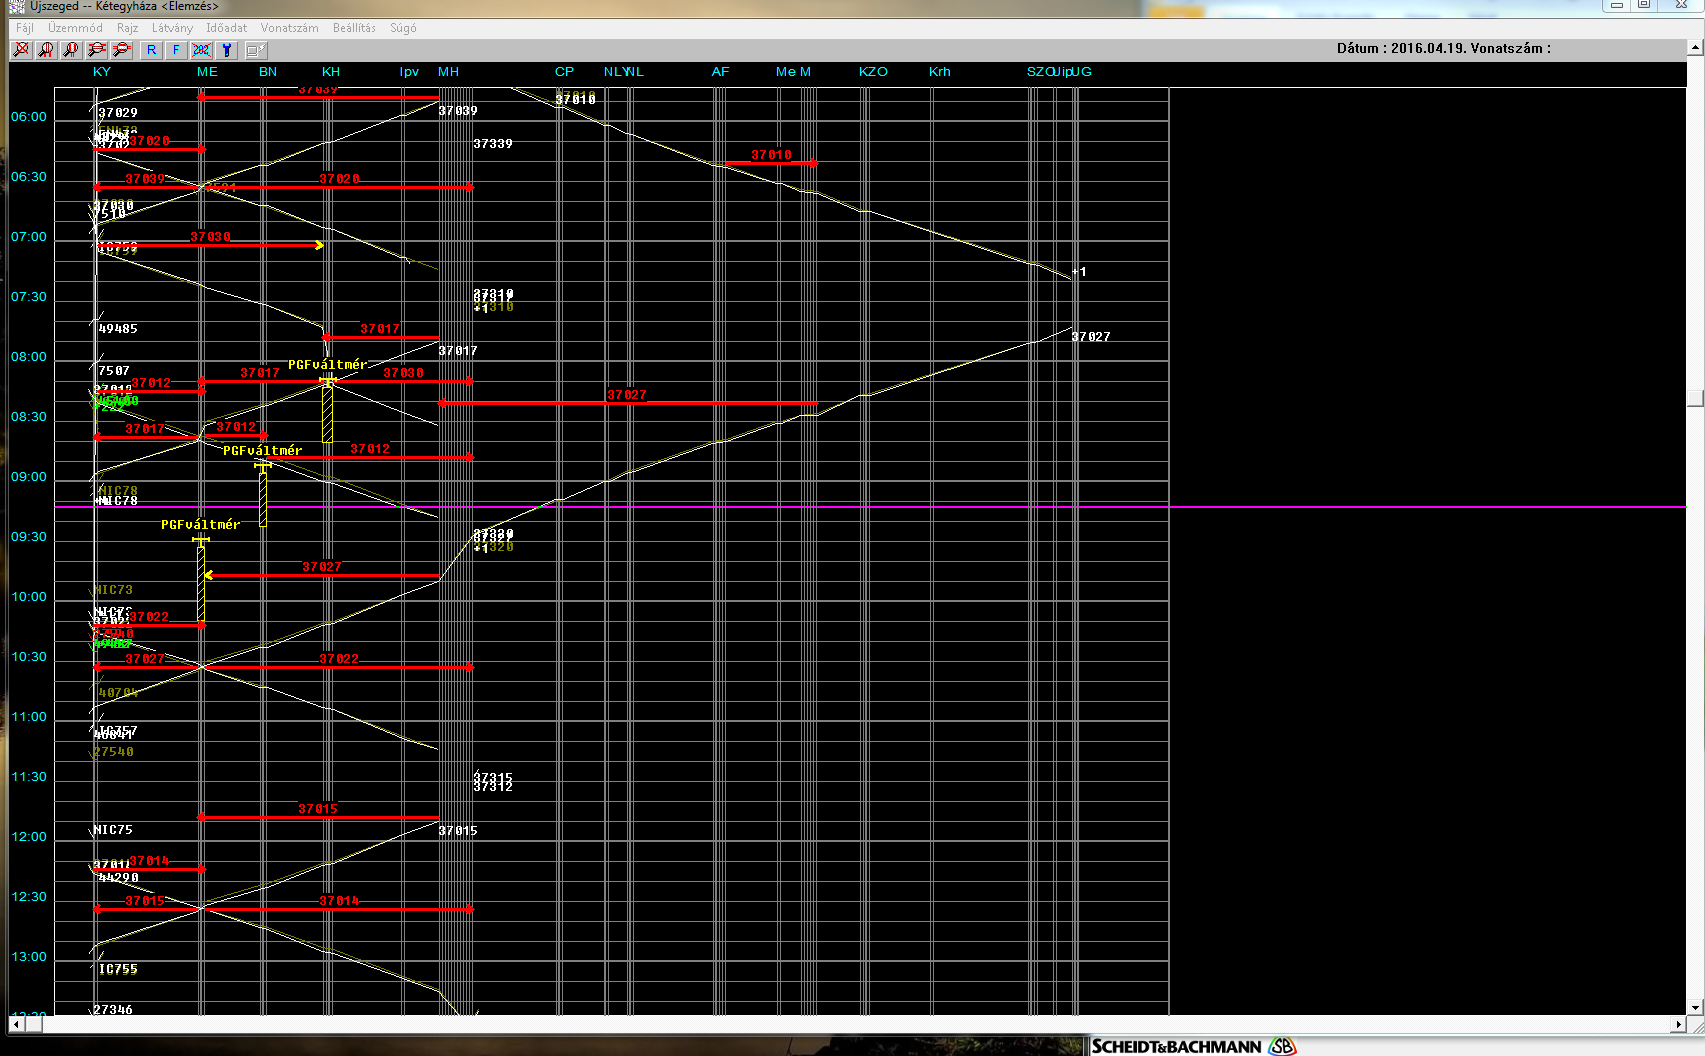Select white train label 37029
The height and width of the screenshot is (1056, 1705).
coord(118,113)
